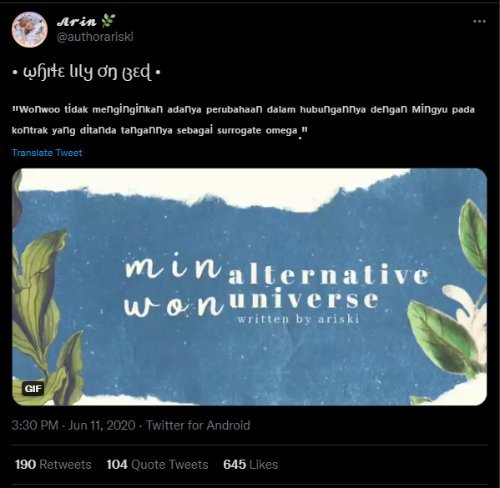This screenshot has height=488, width=500.
Task: Open the 3:30 PM Jun 11, 2020 timestamp
Action: tap(74, 425)
